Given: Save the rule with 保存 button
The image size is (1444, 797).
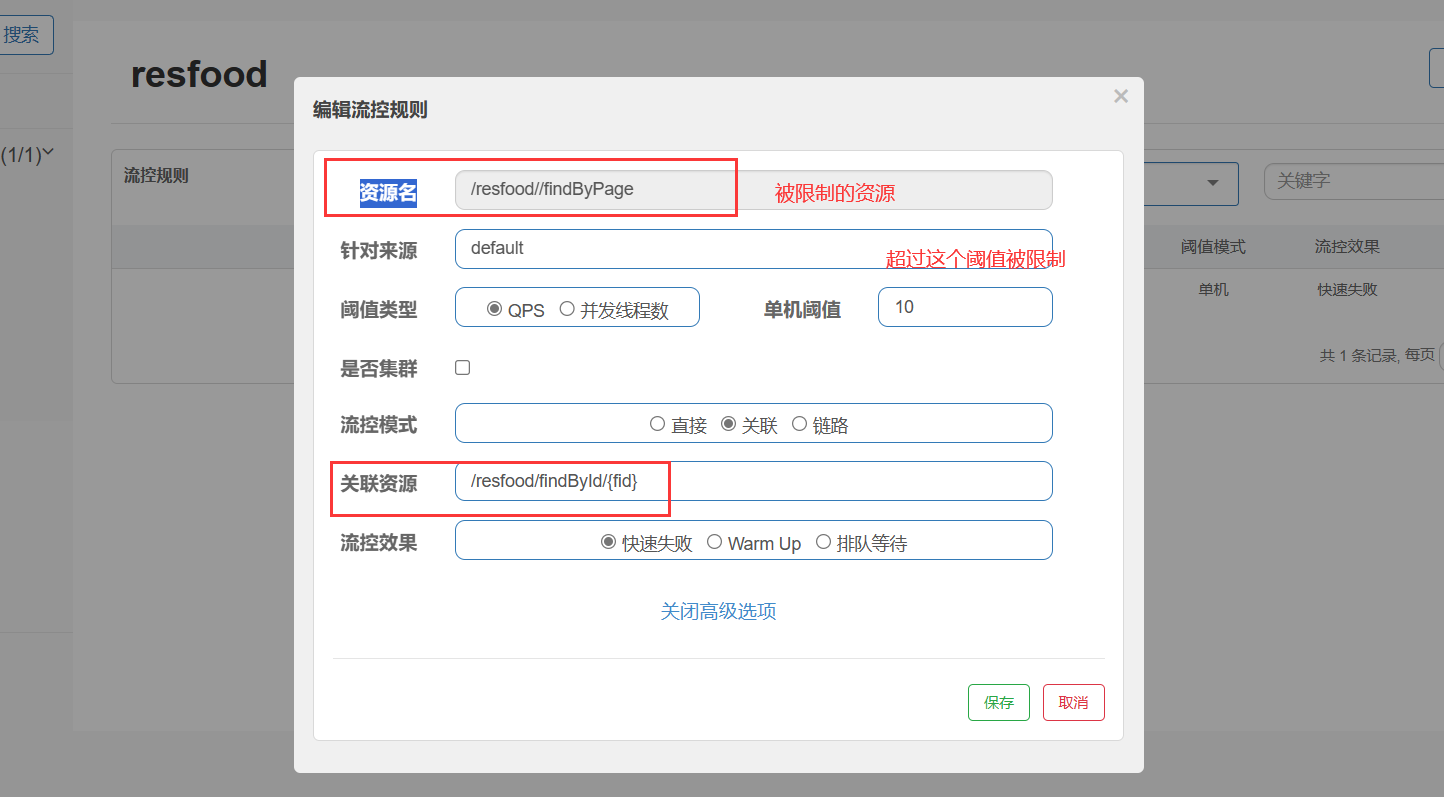Looking at the screenshot, I should pos(998,702).
